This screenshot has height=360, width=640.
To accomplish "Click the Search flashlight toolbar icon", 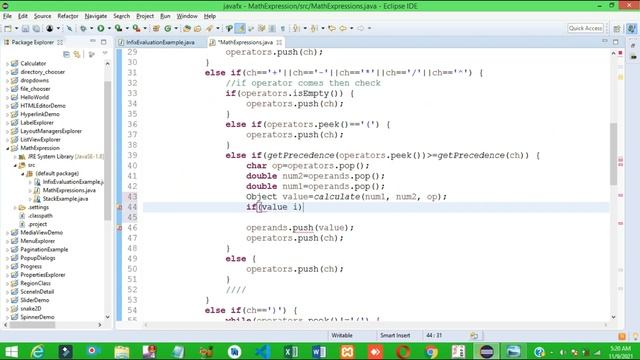I will [209, 29].
